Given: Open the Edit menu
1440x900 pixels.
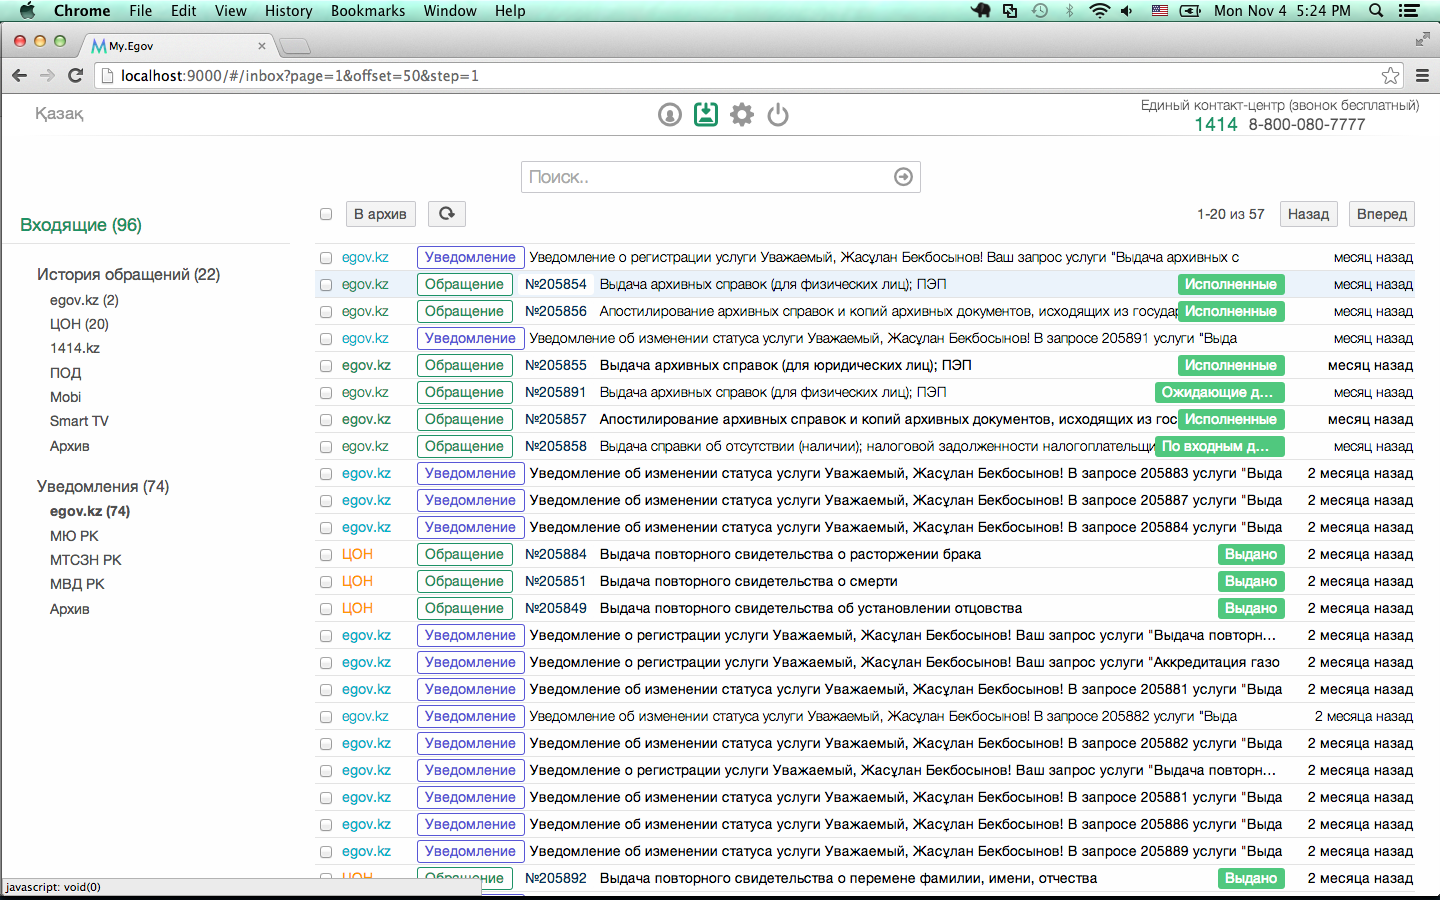Looking at the screenshot, I should pyautogui.click(x=184, y=11).
